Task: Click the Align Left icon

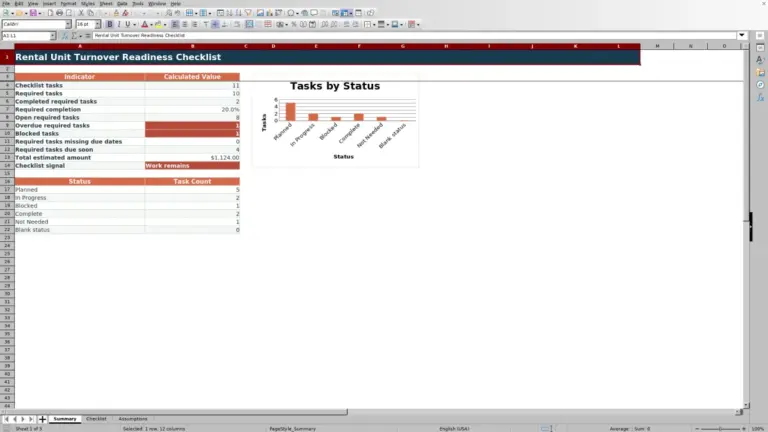Action: click(175, 24)
